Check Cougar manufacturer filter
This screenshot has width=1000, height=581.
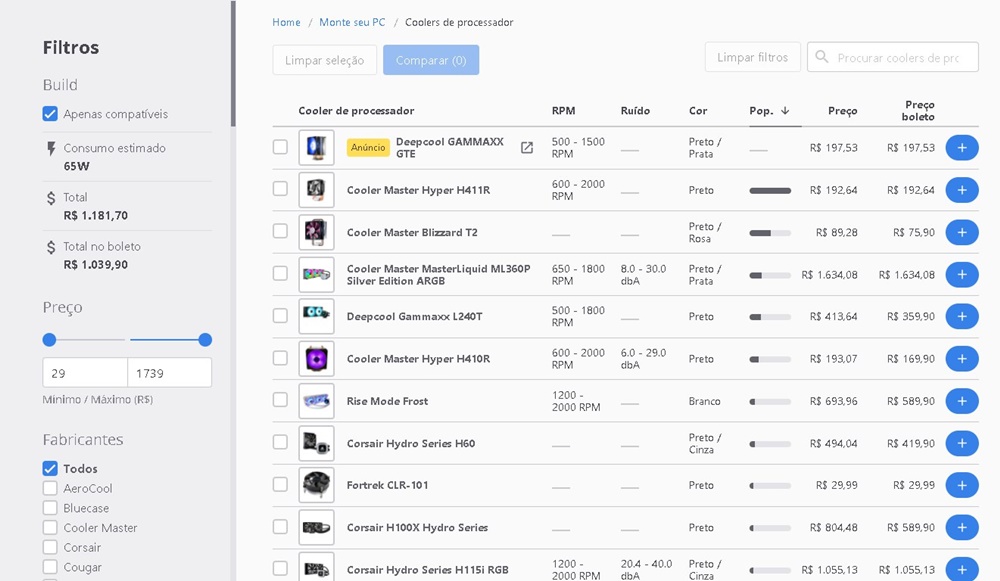(50, 567)
